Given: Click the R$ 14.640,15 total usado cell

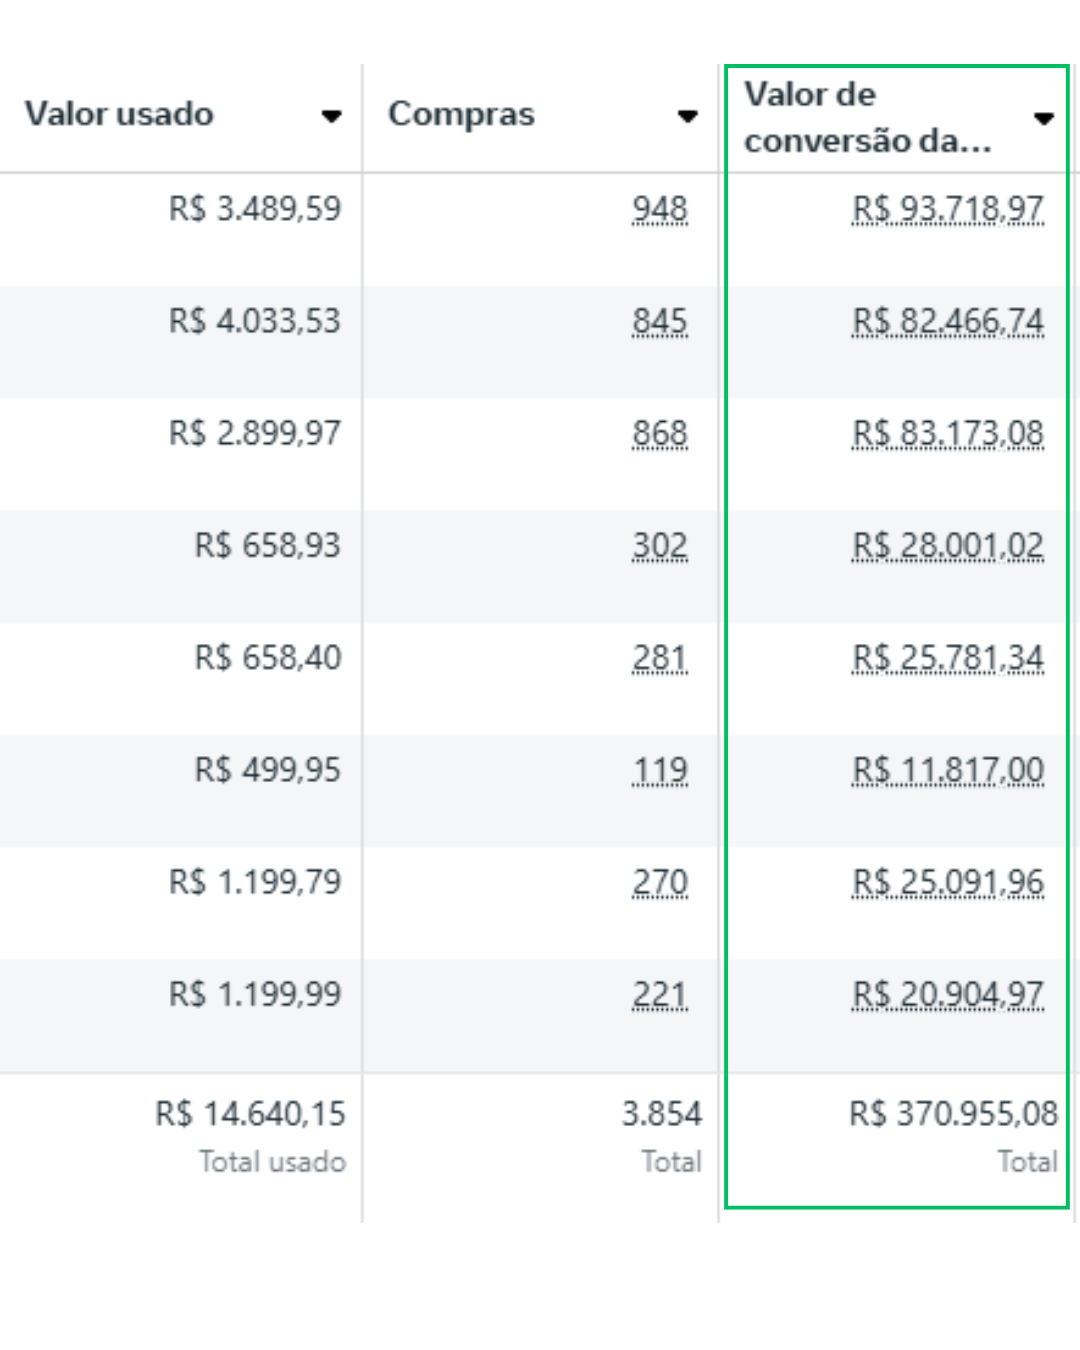Looking at the screenshot, I should [250, 1113].
